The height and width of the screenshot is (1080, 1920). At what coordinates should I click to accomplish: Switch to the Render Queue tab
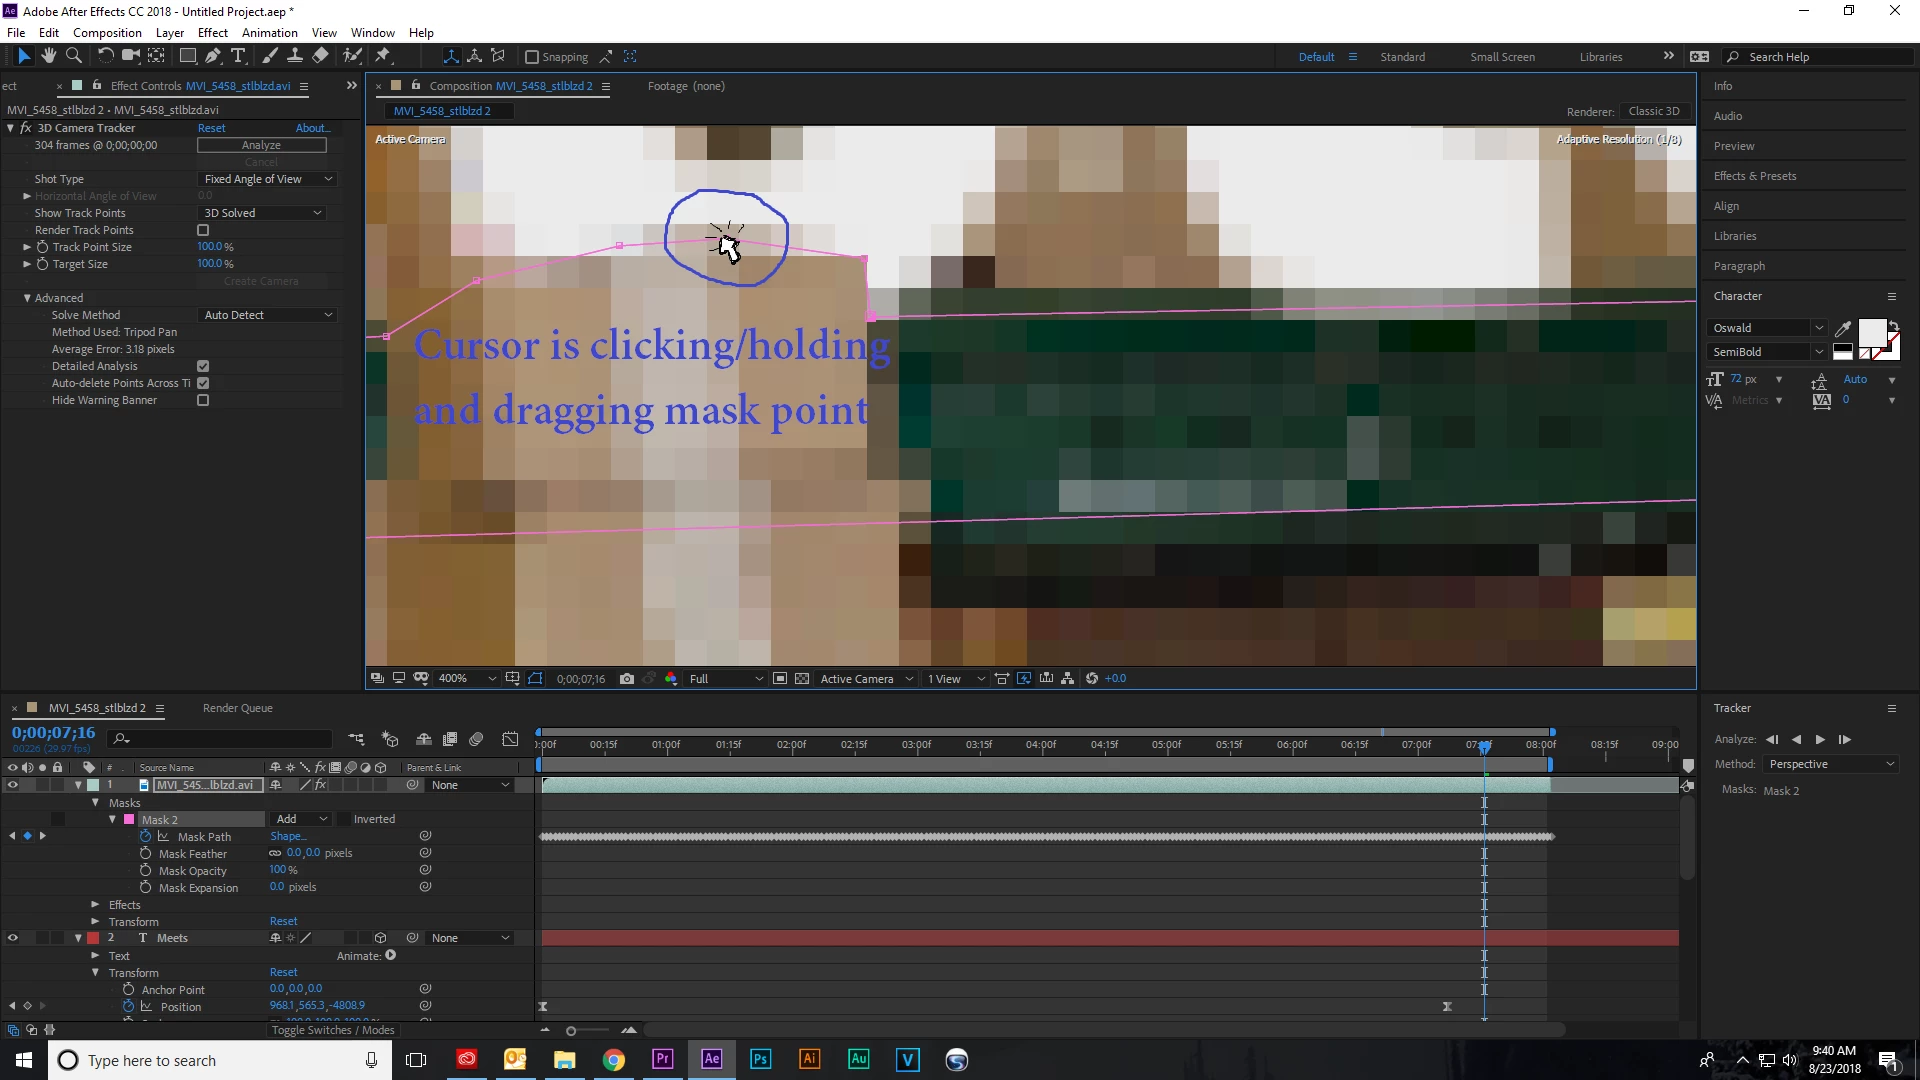tap(237, 708)
